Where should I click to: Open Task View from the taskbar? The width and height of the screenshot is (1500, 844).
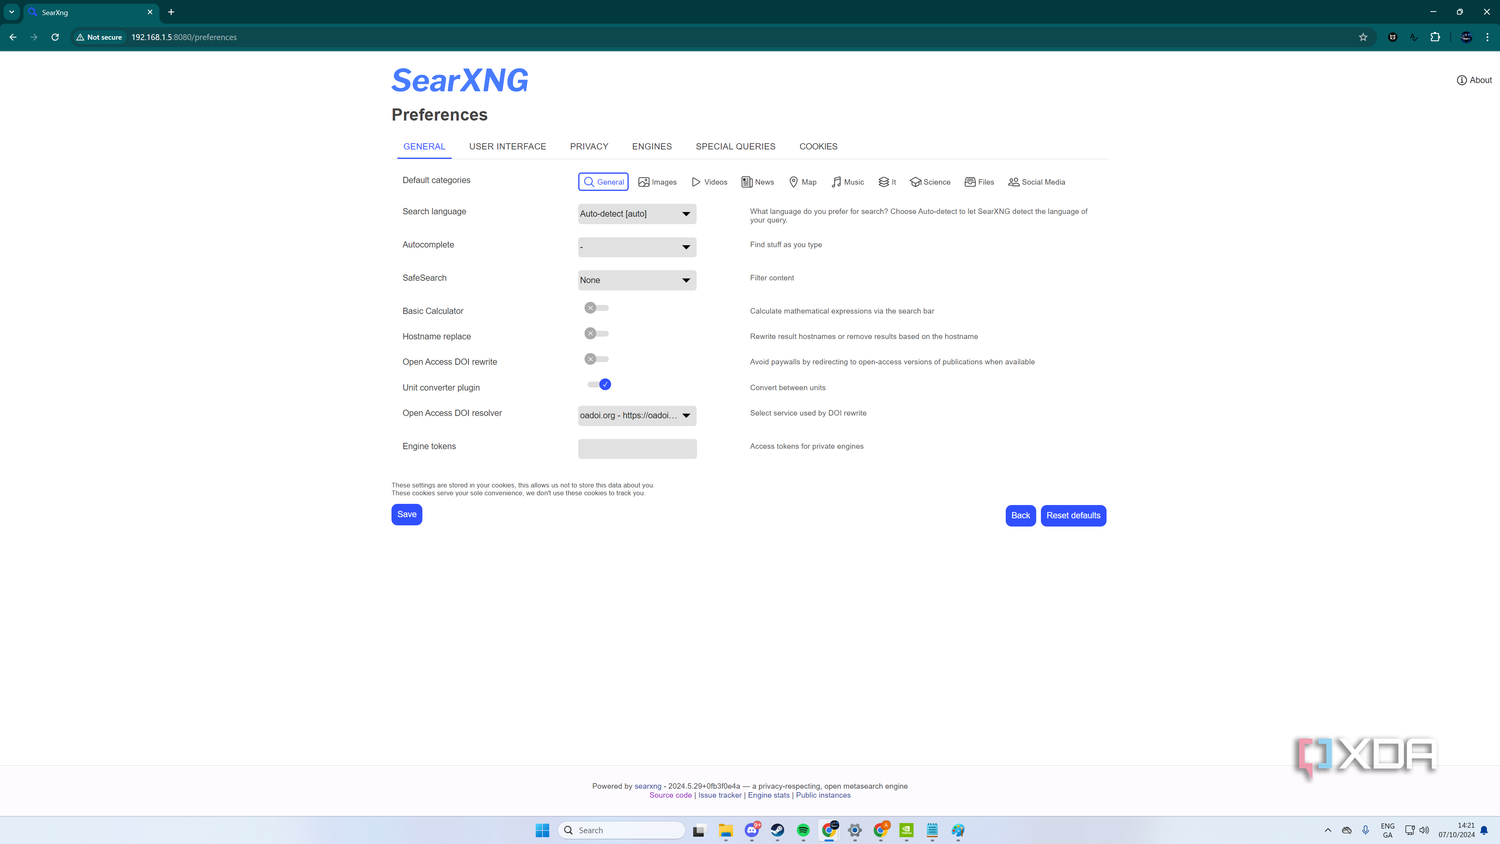coord(699,830)
